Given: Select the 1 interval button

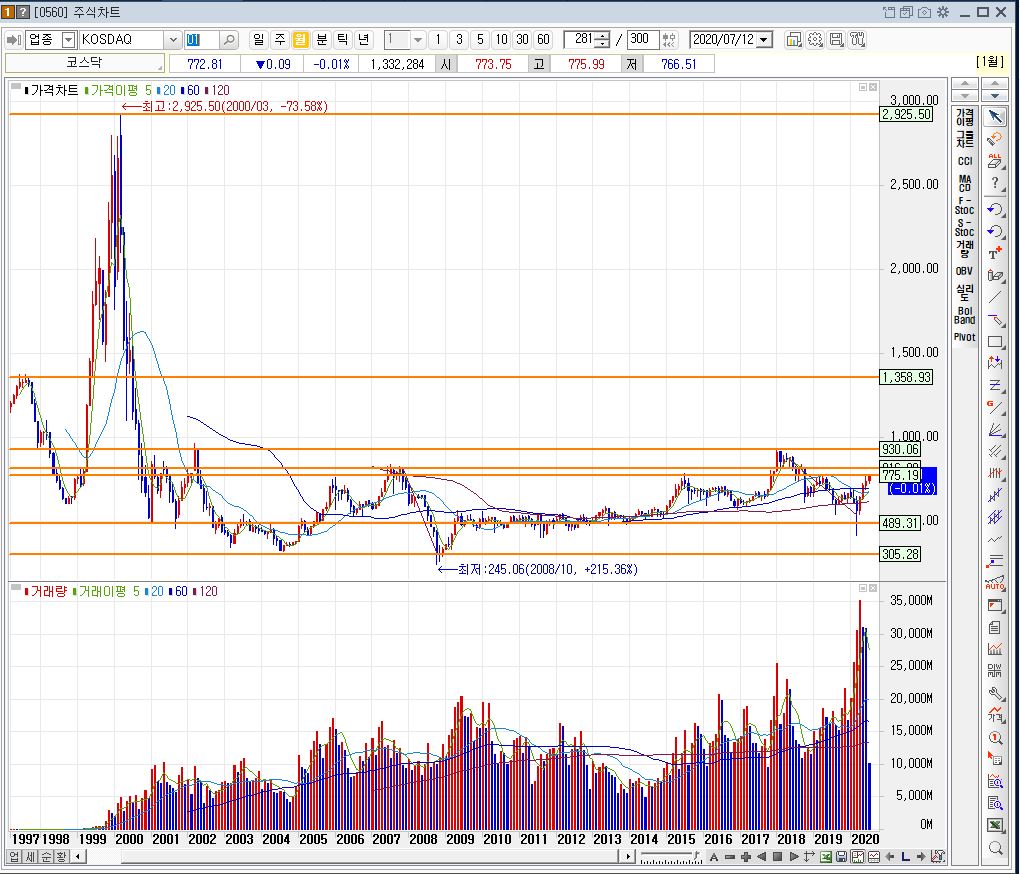Looking at the screenshot, I should point(438,40).
